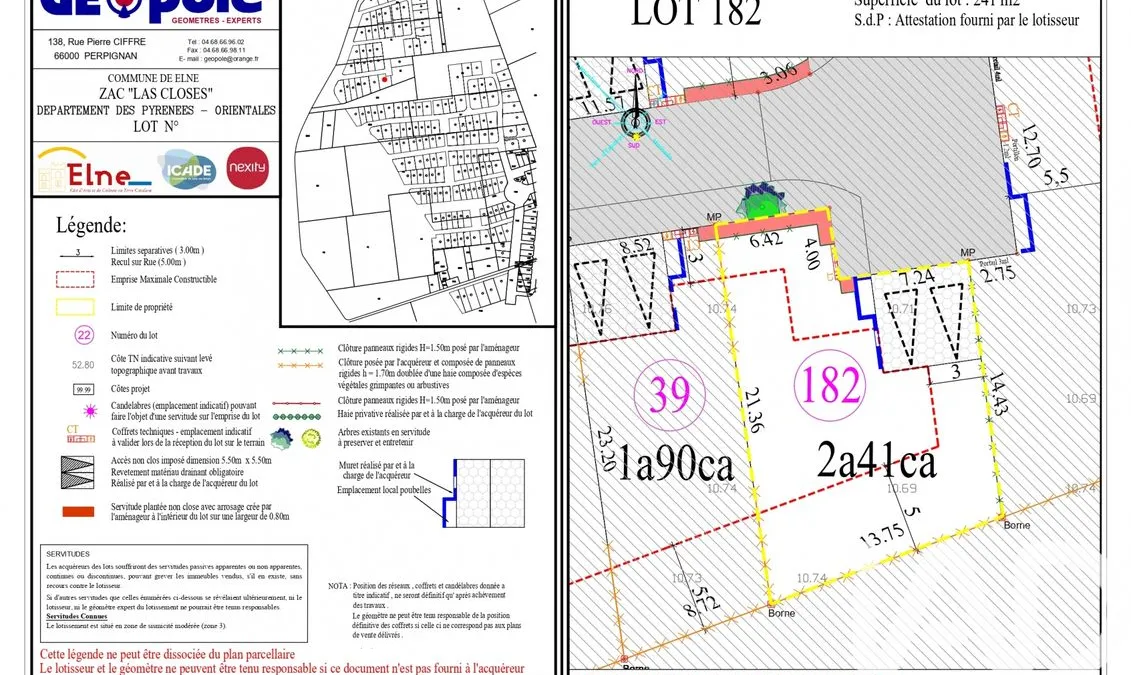Click the DEPARTEMENT DES PYRENEES - ORIENTALES text
This screenshot has width=1131, height=675.
coord(157,110)
